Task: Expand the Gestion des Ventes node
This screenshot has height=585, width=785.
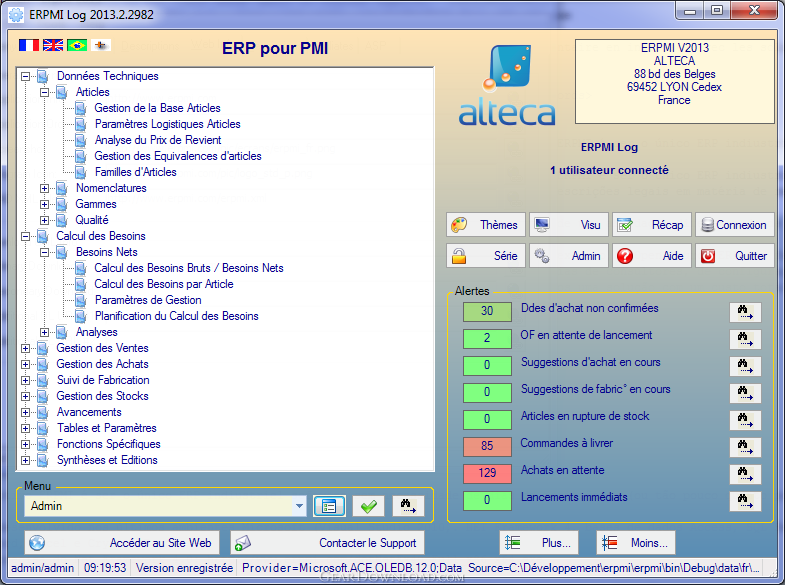Action: coord(26,349)
